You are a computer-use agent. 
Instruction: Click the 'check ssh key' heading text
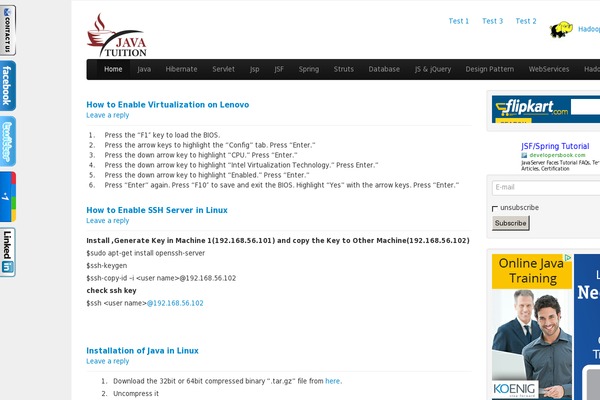[111, 291]
